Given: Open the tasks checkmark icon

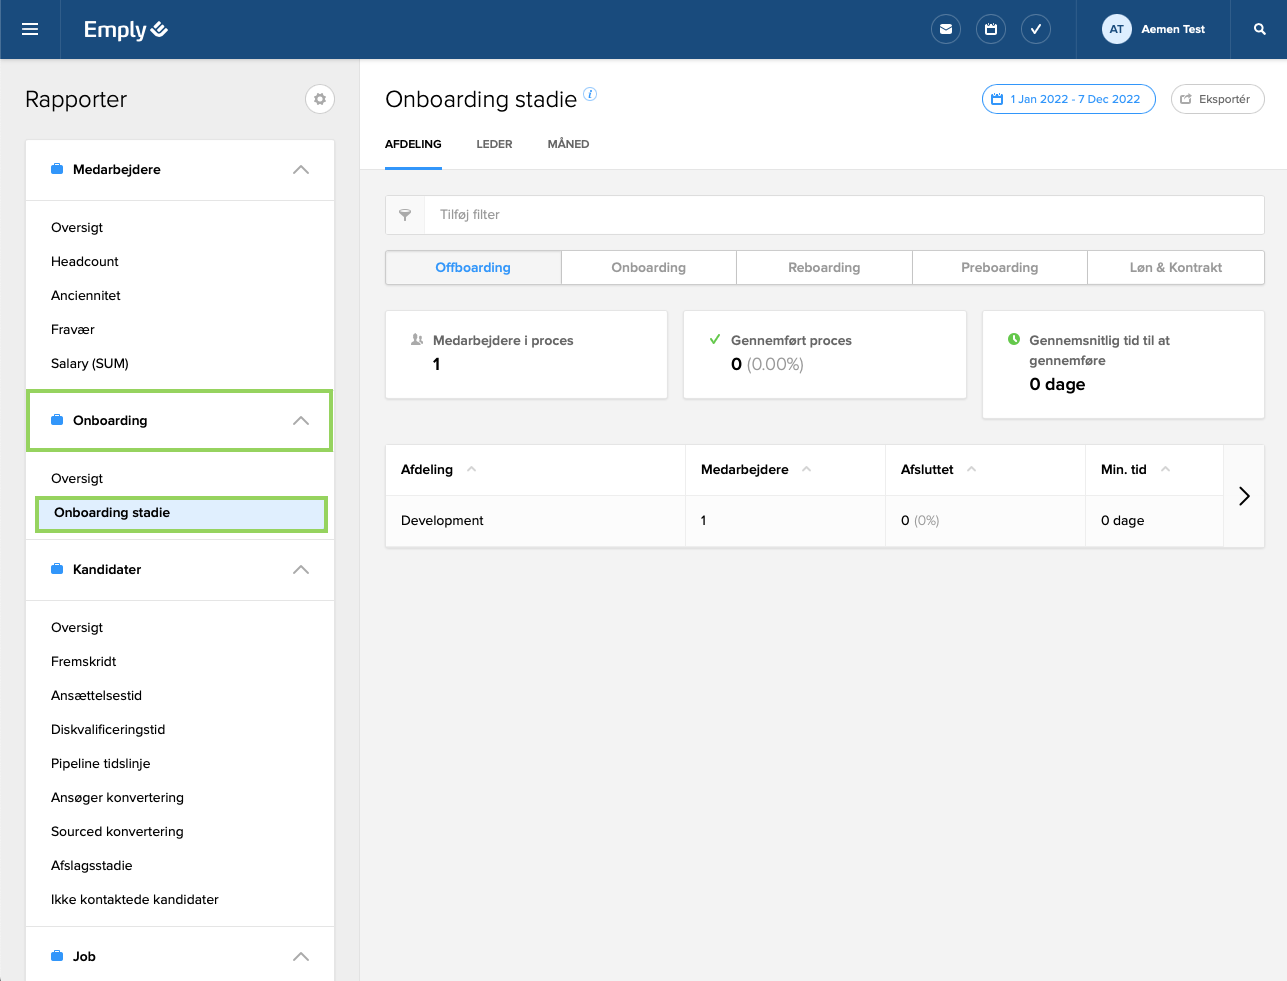Looking at the screenshot, I should [x=1035, y=29].
